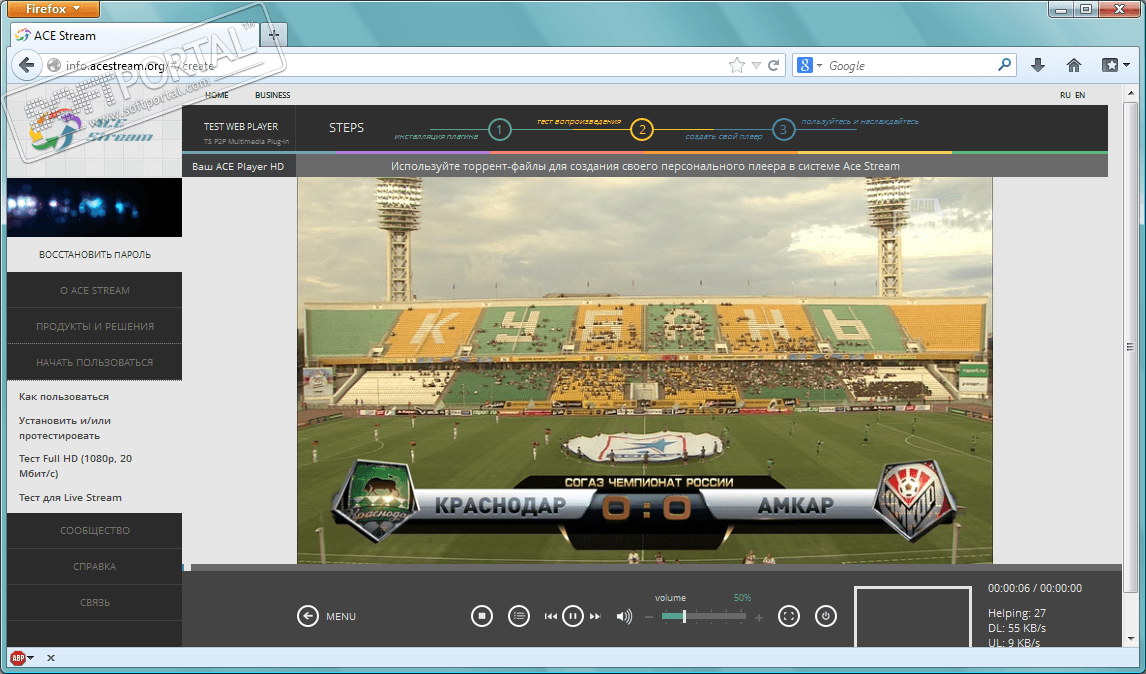Select step 1 plugin installation

tap(499, 130)
